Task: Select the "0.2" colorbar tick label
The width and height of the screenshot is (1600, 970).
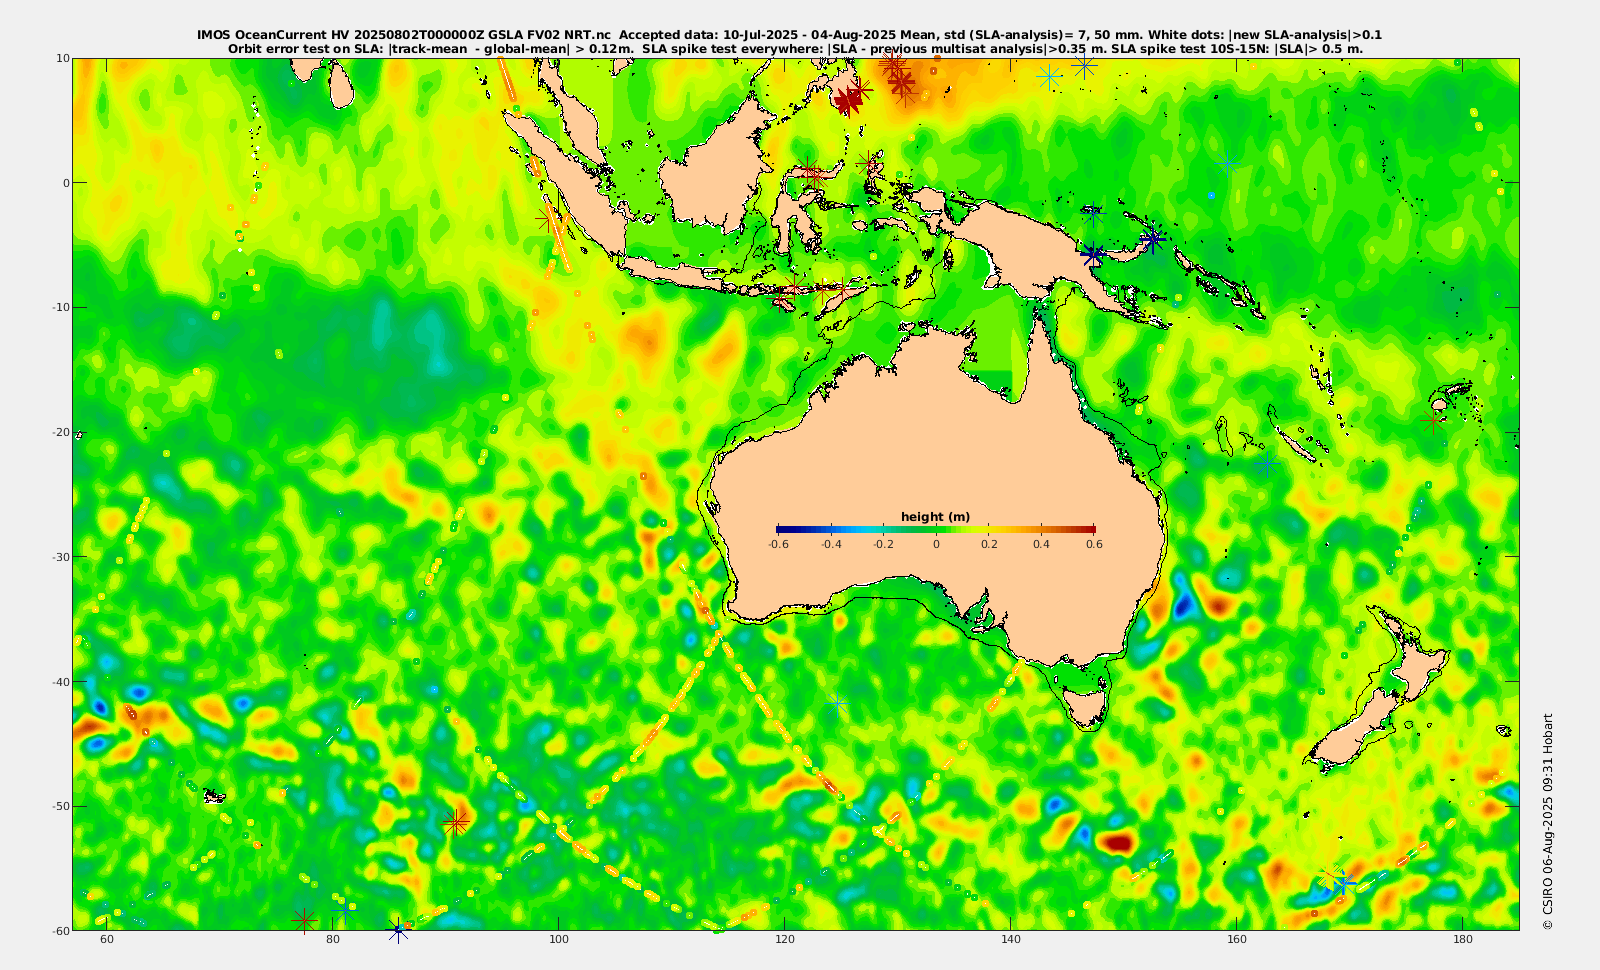Action: [x=989, y=544]
